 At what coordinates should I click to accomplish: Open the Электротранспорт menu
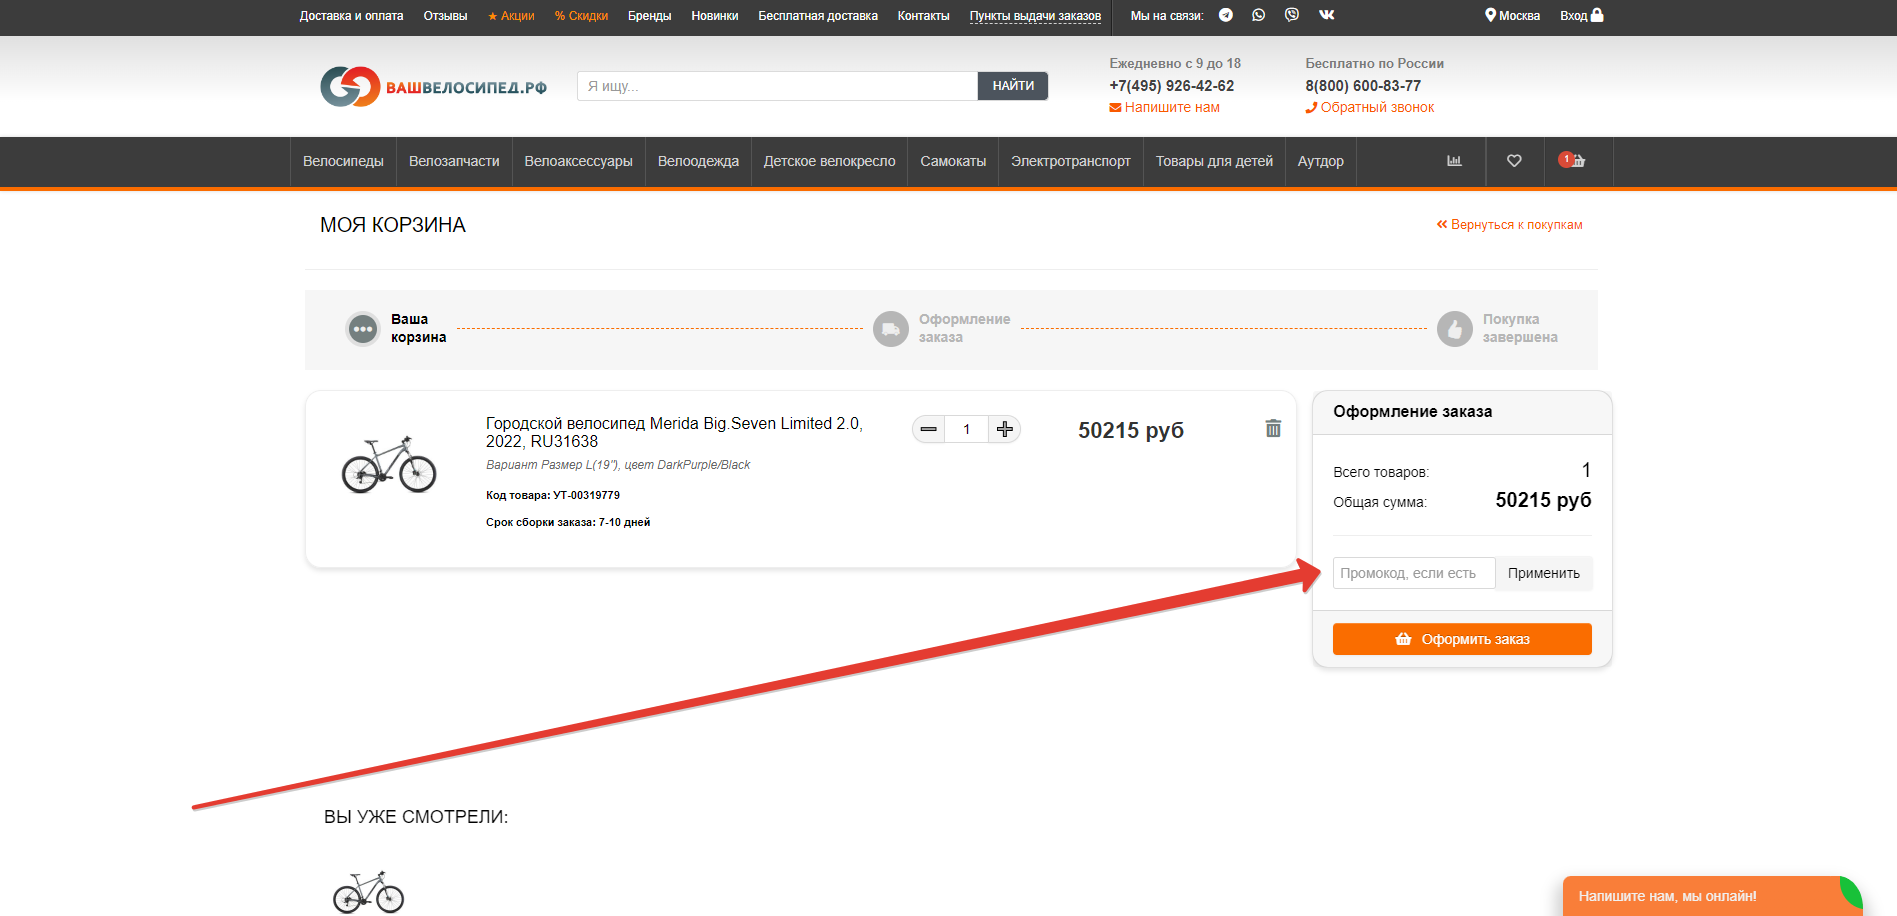(1071, 161)
